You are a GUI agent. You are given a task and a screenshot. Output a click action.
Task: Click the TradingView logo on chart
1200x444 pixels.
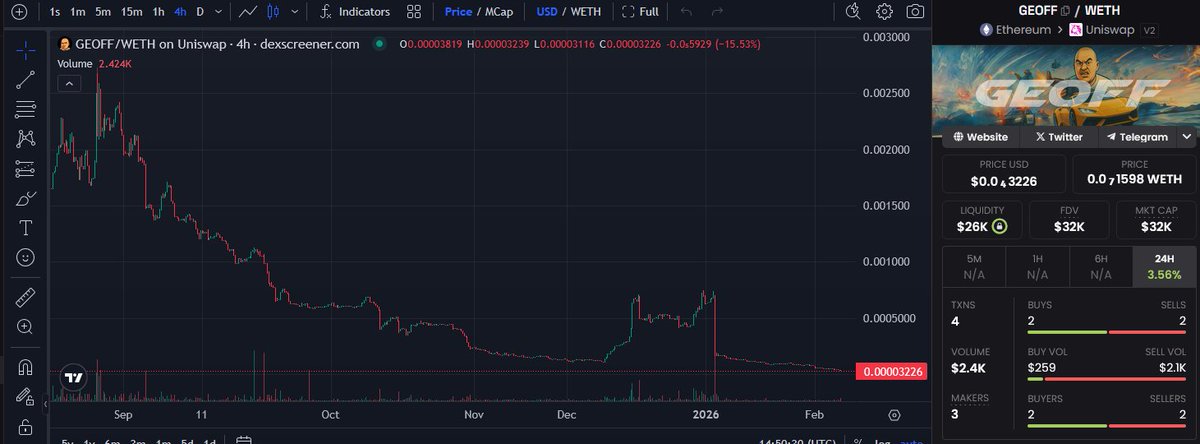tap(72, 378)
